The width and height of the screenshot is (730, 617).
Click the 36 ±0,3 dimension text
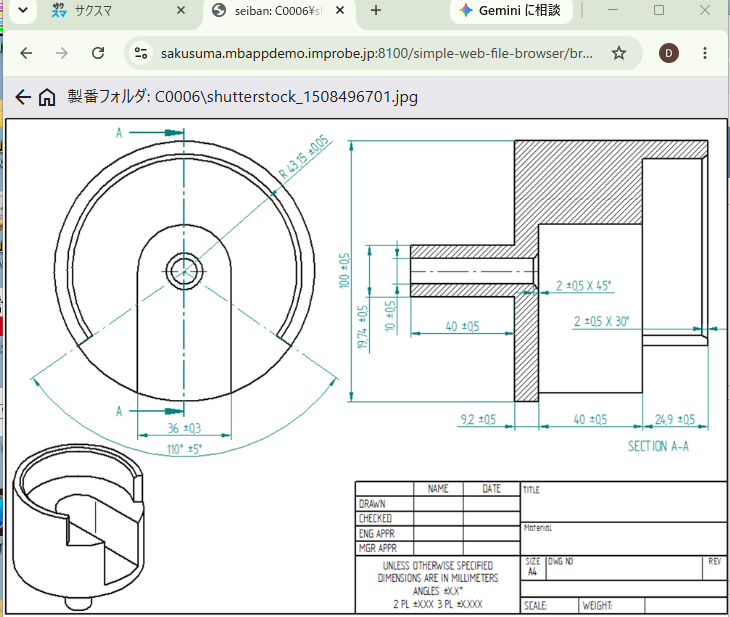(184, 428)
